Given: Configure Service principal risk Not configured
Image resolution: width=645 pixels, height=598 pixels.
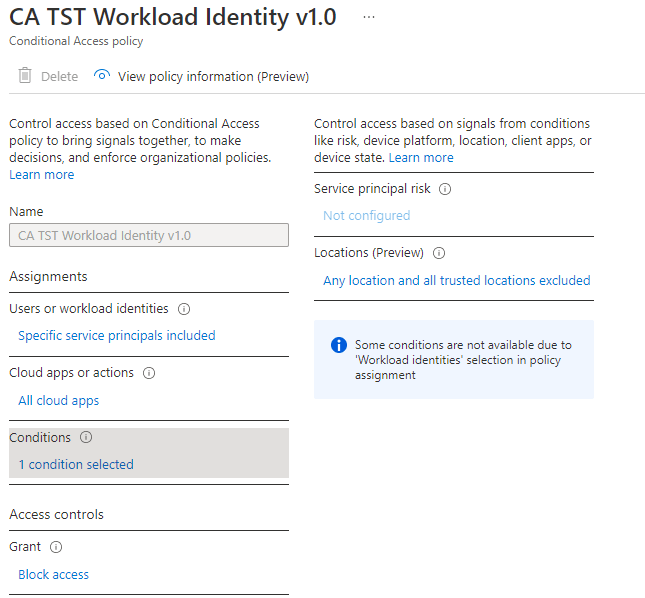Looking at the screenshot, I should click(366, 216).
